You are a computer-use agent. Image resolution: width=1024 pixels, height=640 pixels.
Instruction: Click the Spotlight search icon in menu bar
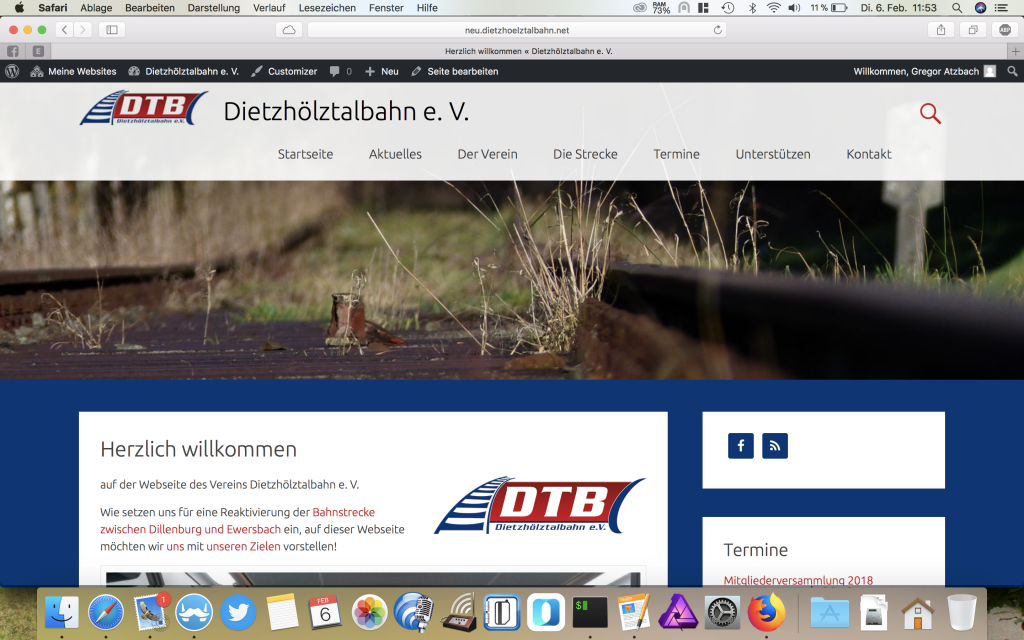pyautogui.click(x=957, y=8)
